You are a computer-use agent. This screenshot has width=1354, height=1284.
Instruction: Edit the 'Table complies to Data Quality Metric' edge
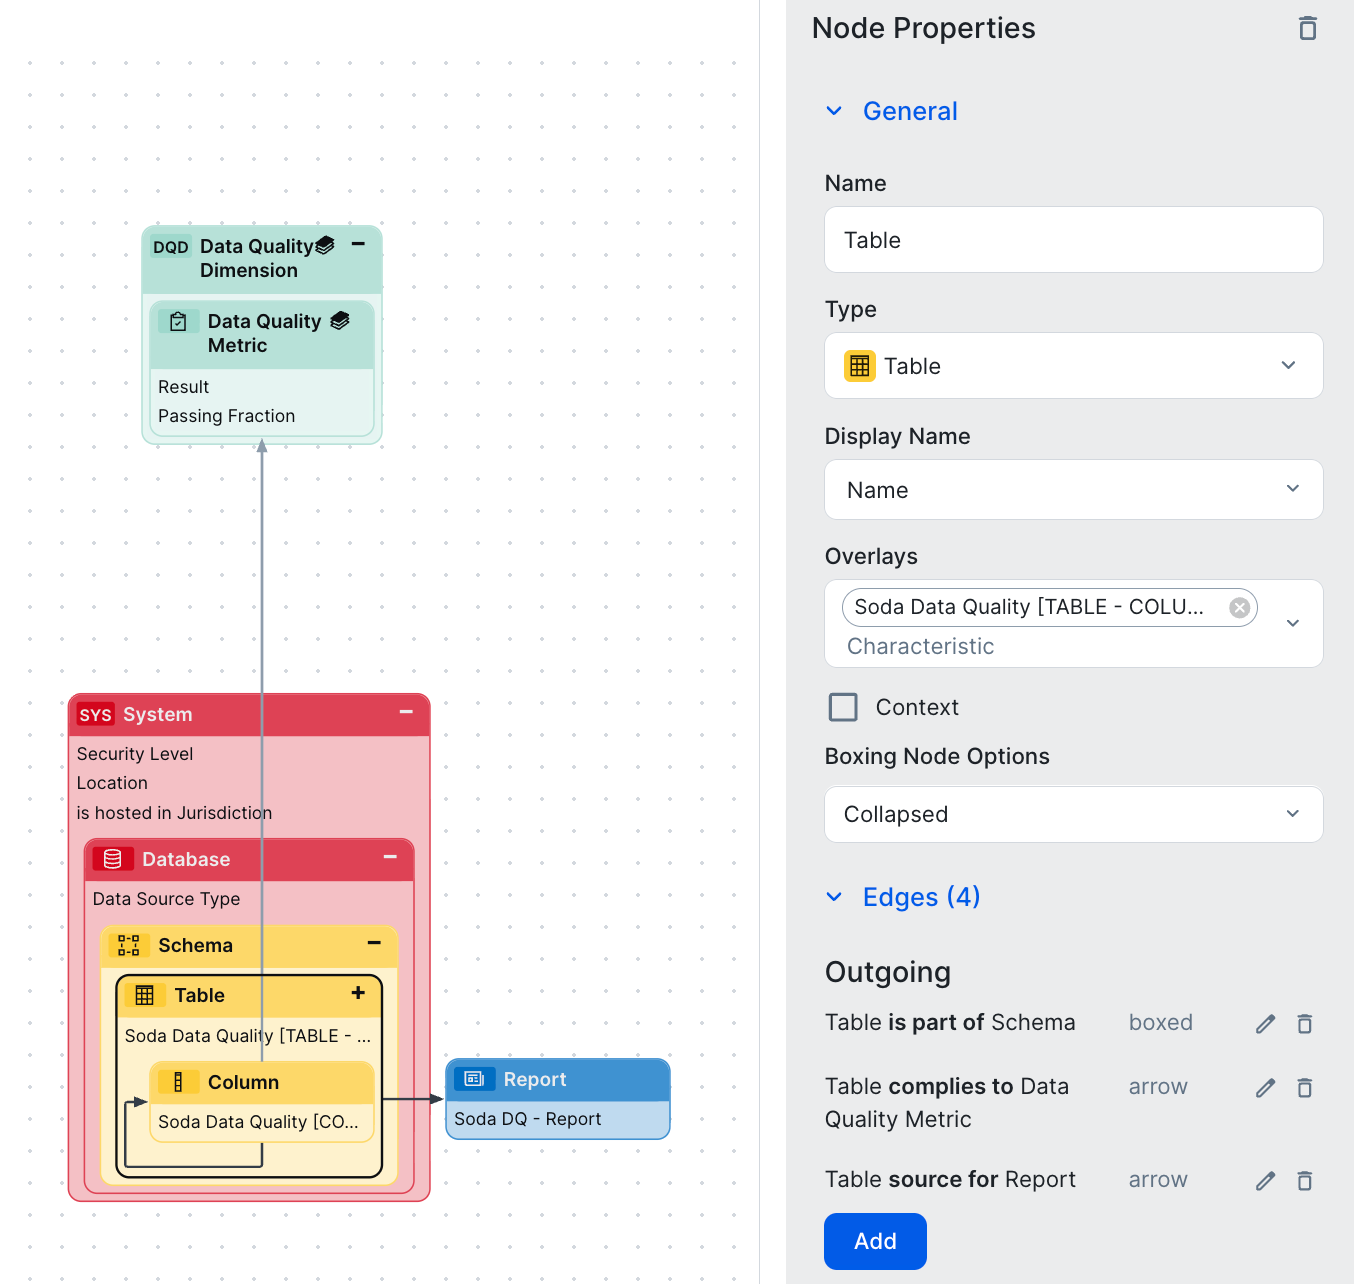pos(1265,1087)
